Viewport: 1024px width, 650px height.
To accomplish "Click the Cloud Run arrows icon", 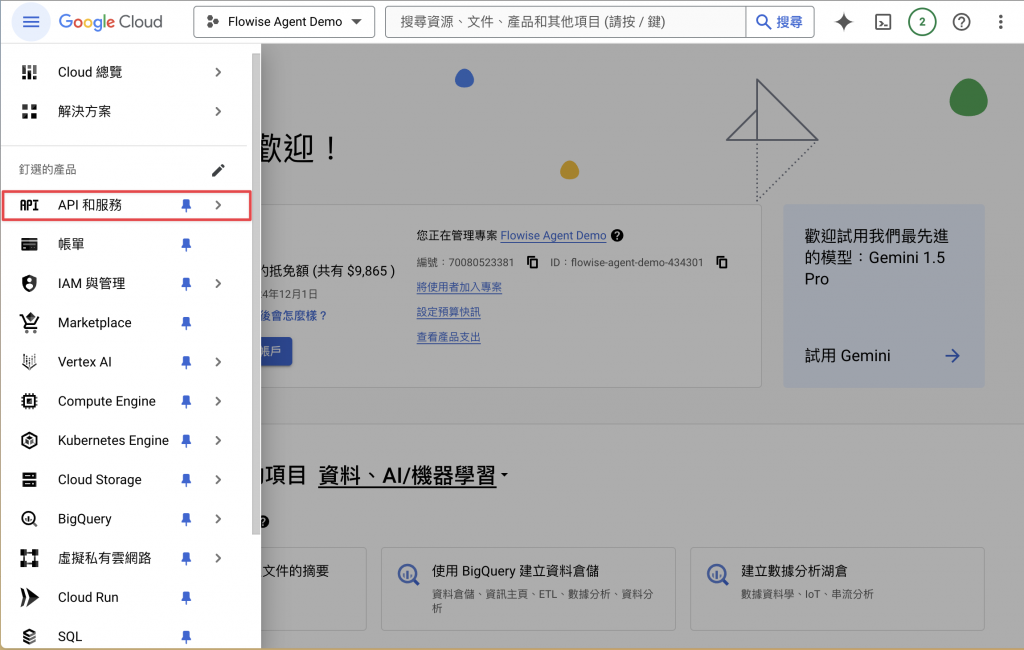I will click(29, 597).
